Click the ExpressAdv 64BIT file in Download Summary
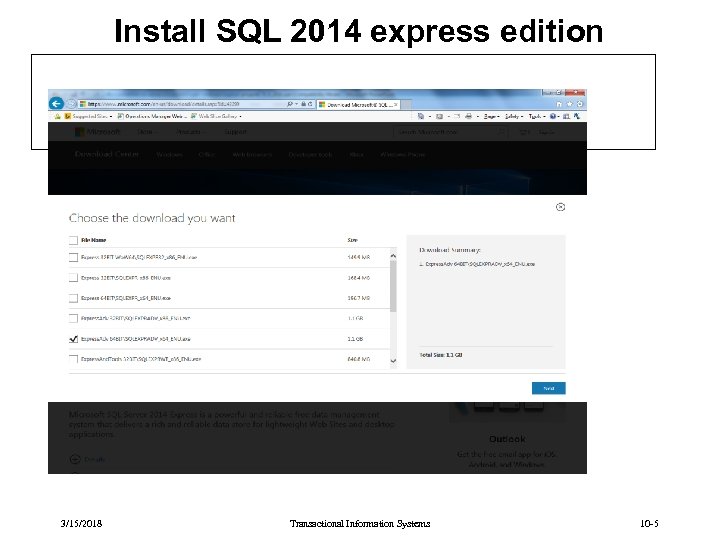720x540 pixels. (x=478, y=264)
